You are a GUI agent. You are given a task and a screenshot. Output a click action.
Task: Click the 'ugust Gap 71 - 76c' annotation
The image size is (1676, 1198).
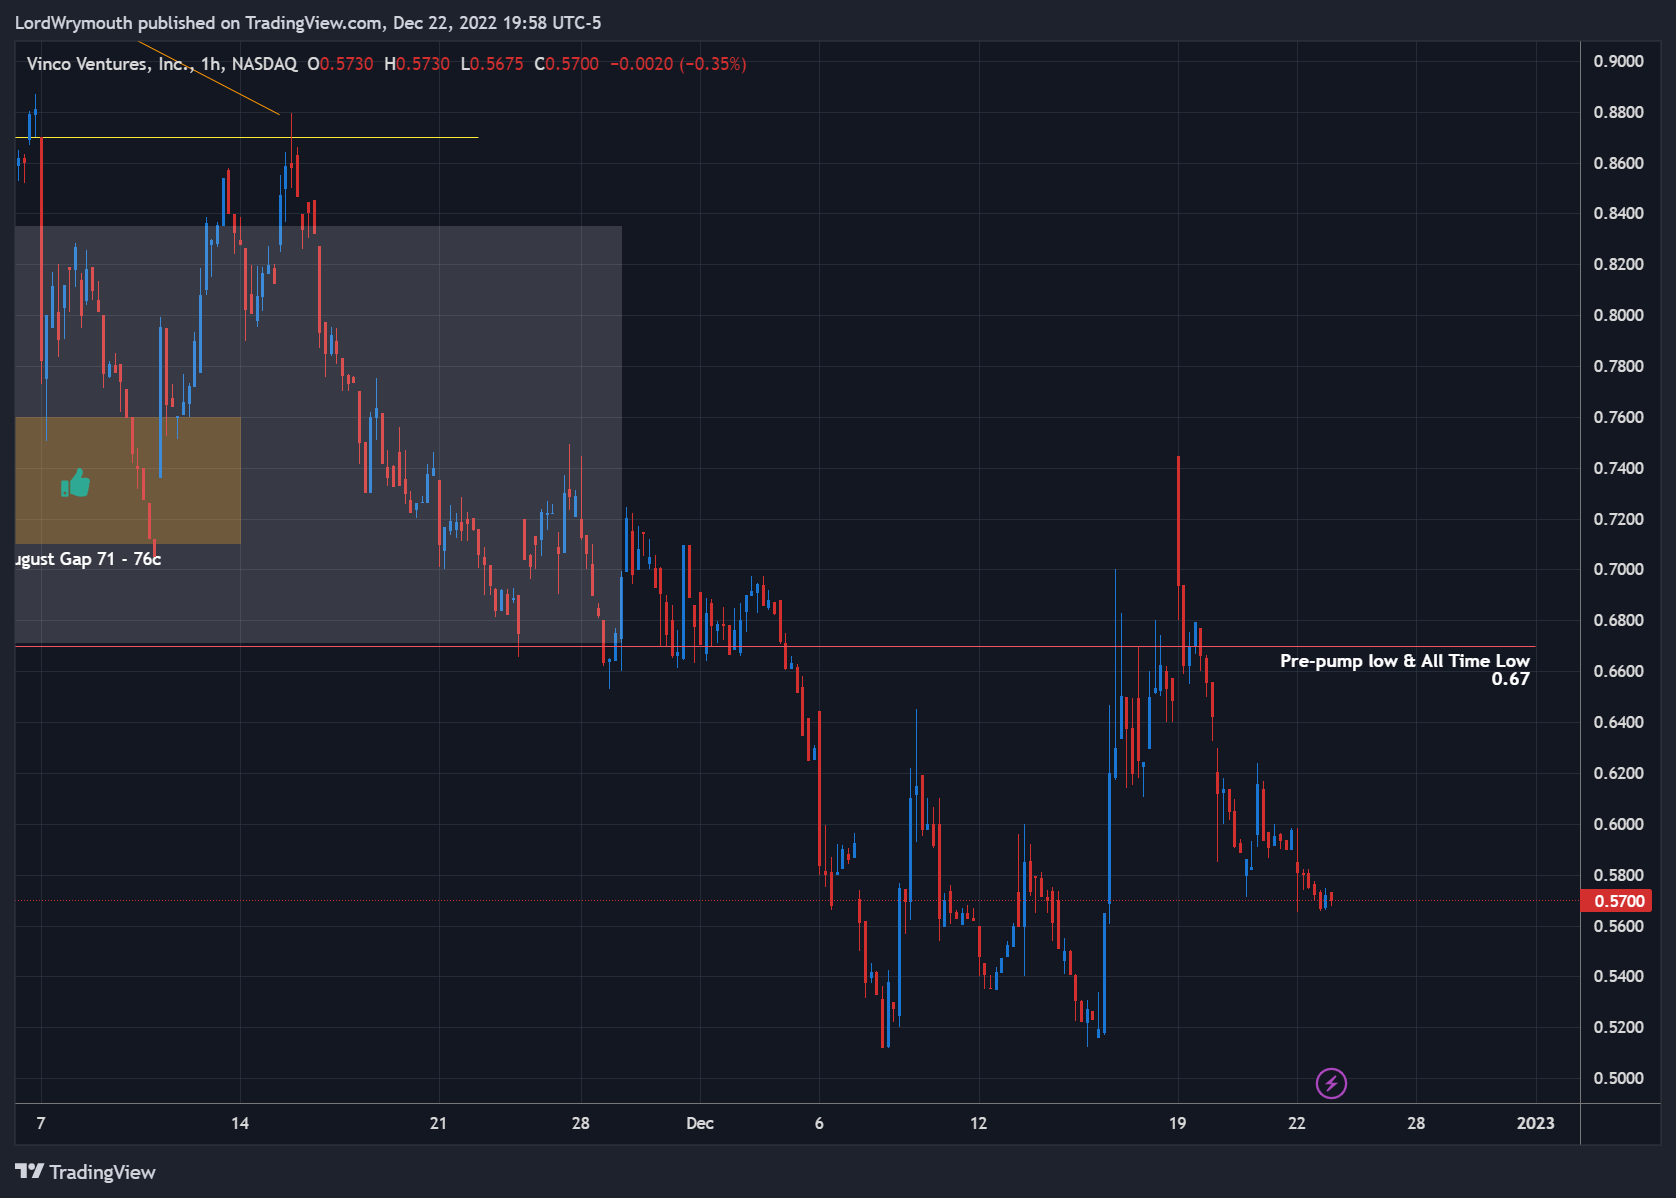pyautogui.click(x=88, y=559)
